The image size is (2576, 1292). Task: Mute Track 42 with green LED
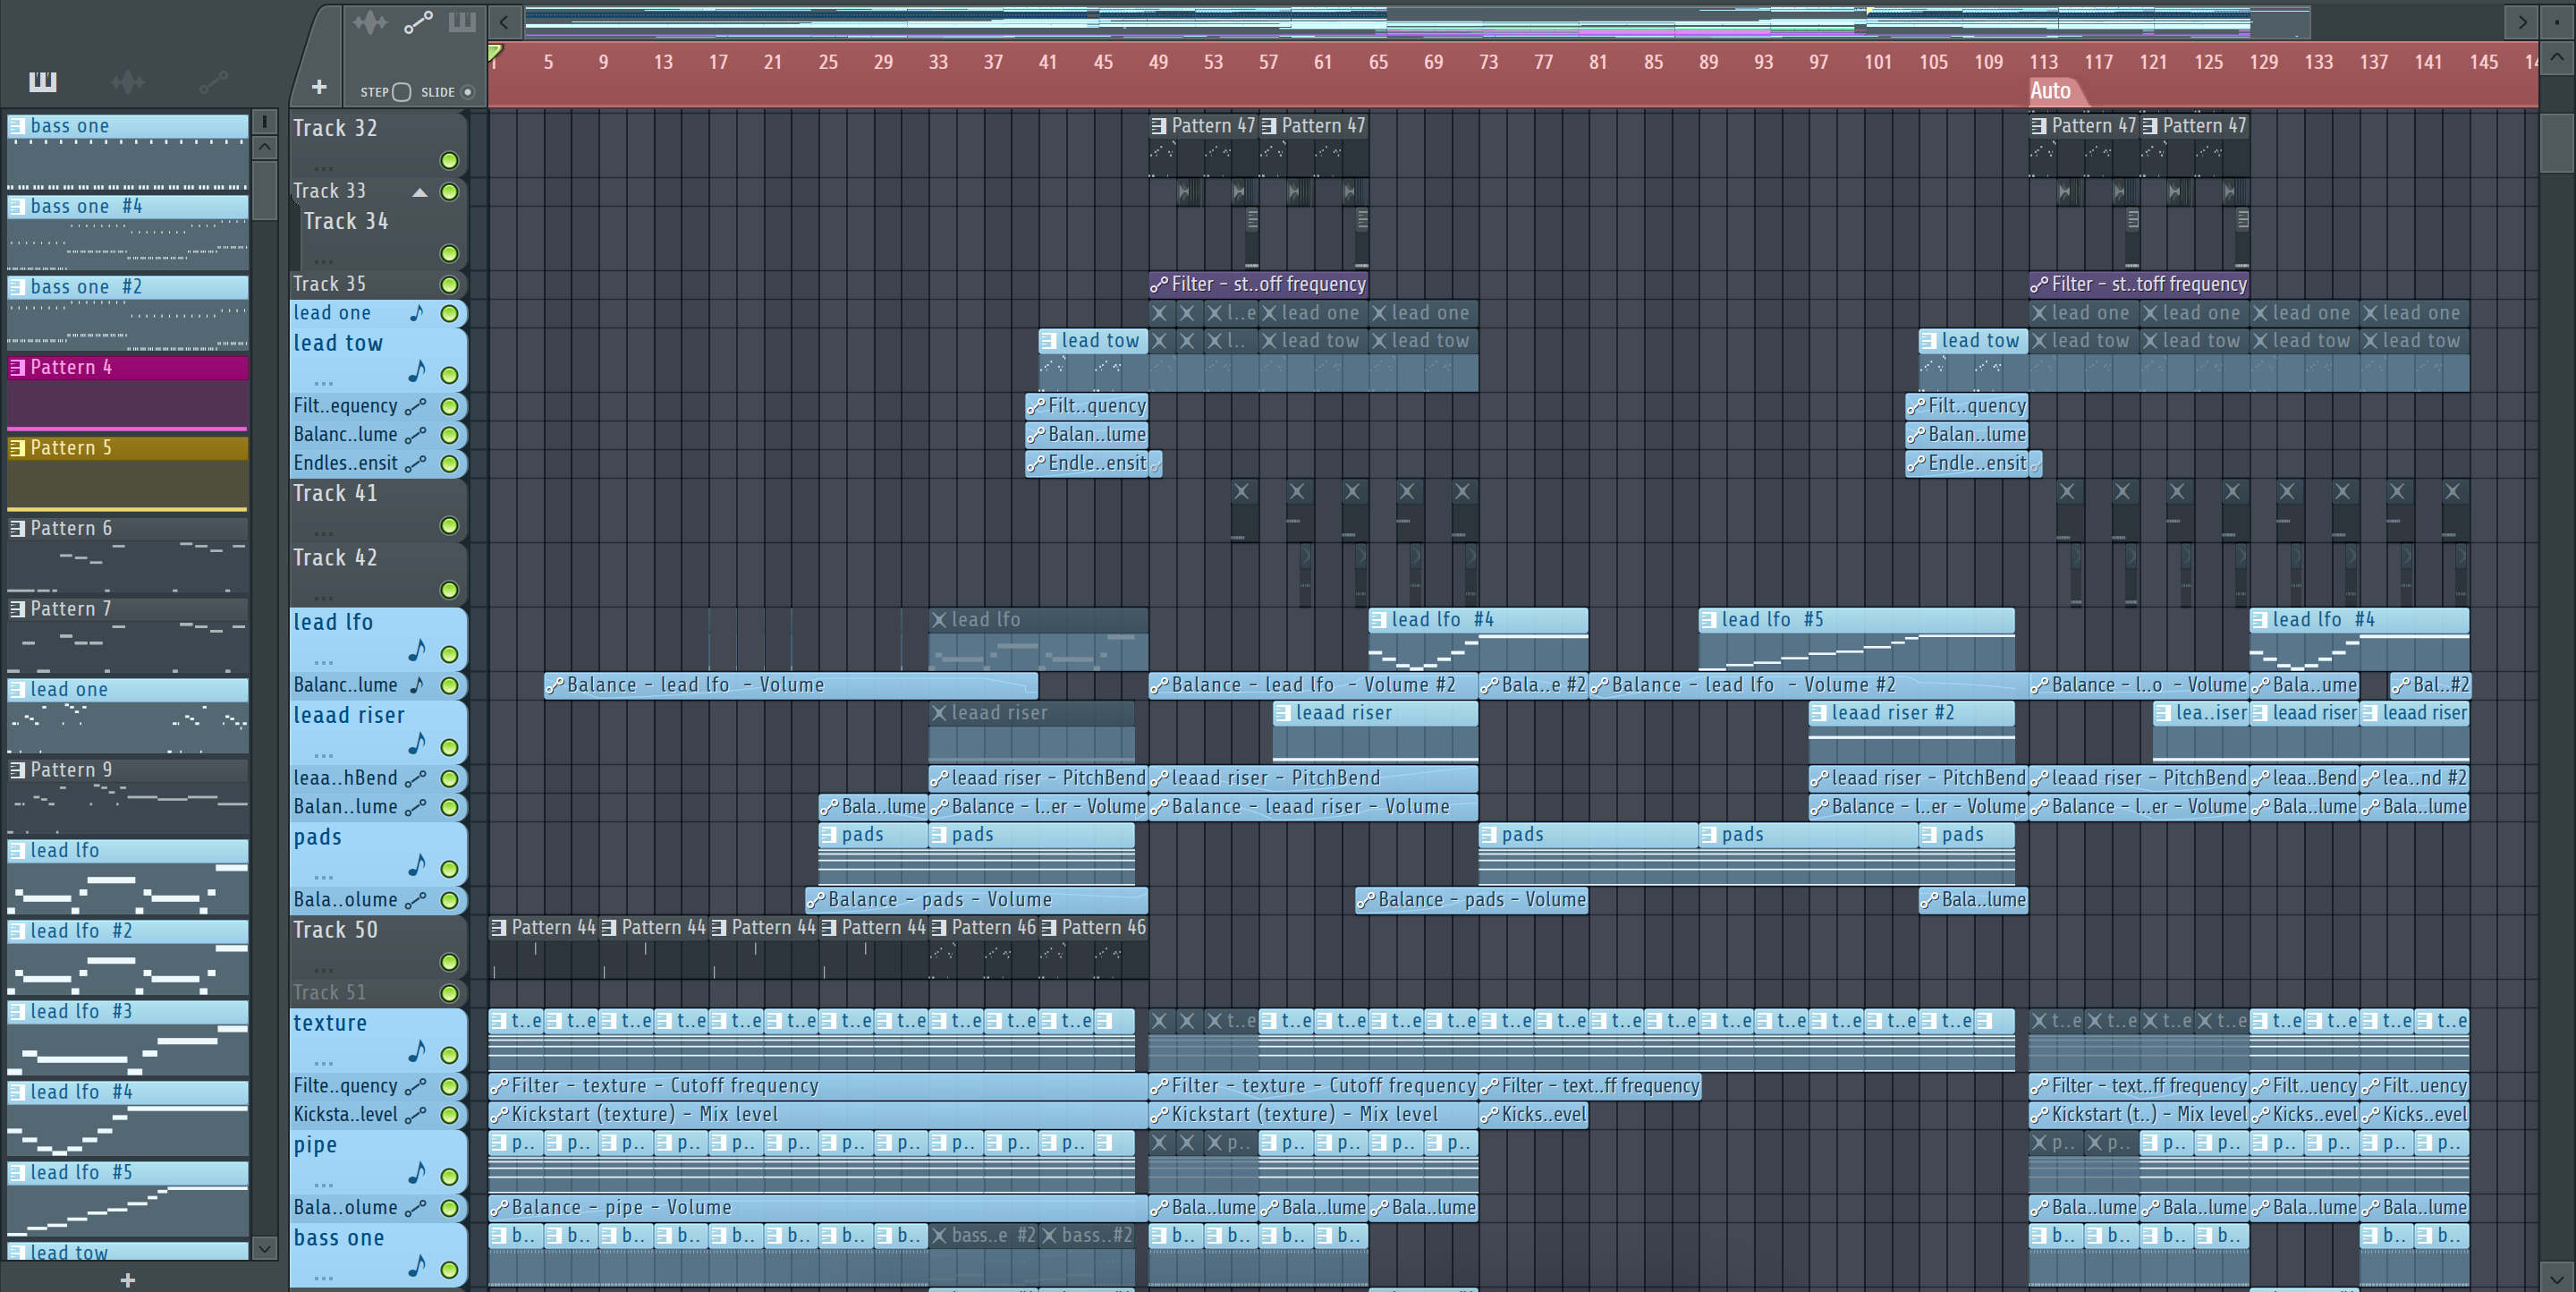click(x=449, y=590)
